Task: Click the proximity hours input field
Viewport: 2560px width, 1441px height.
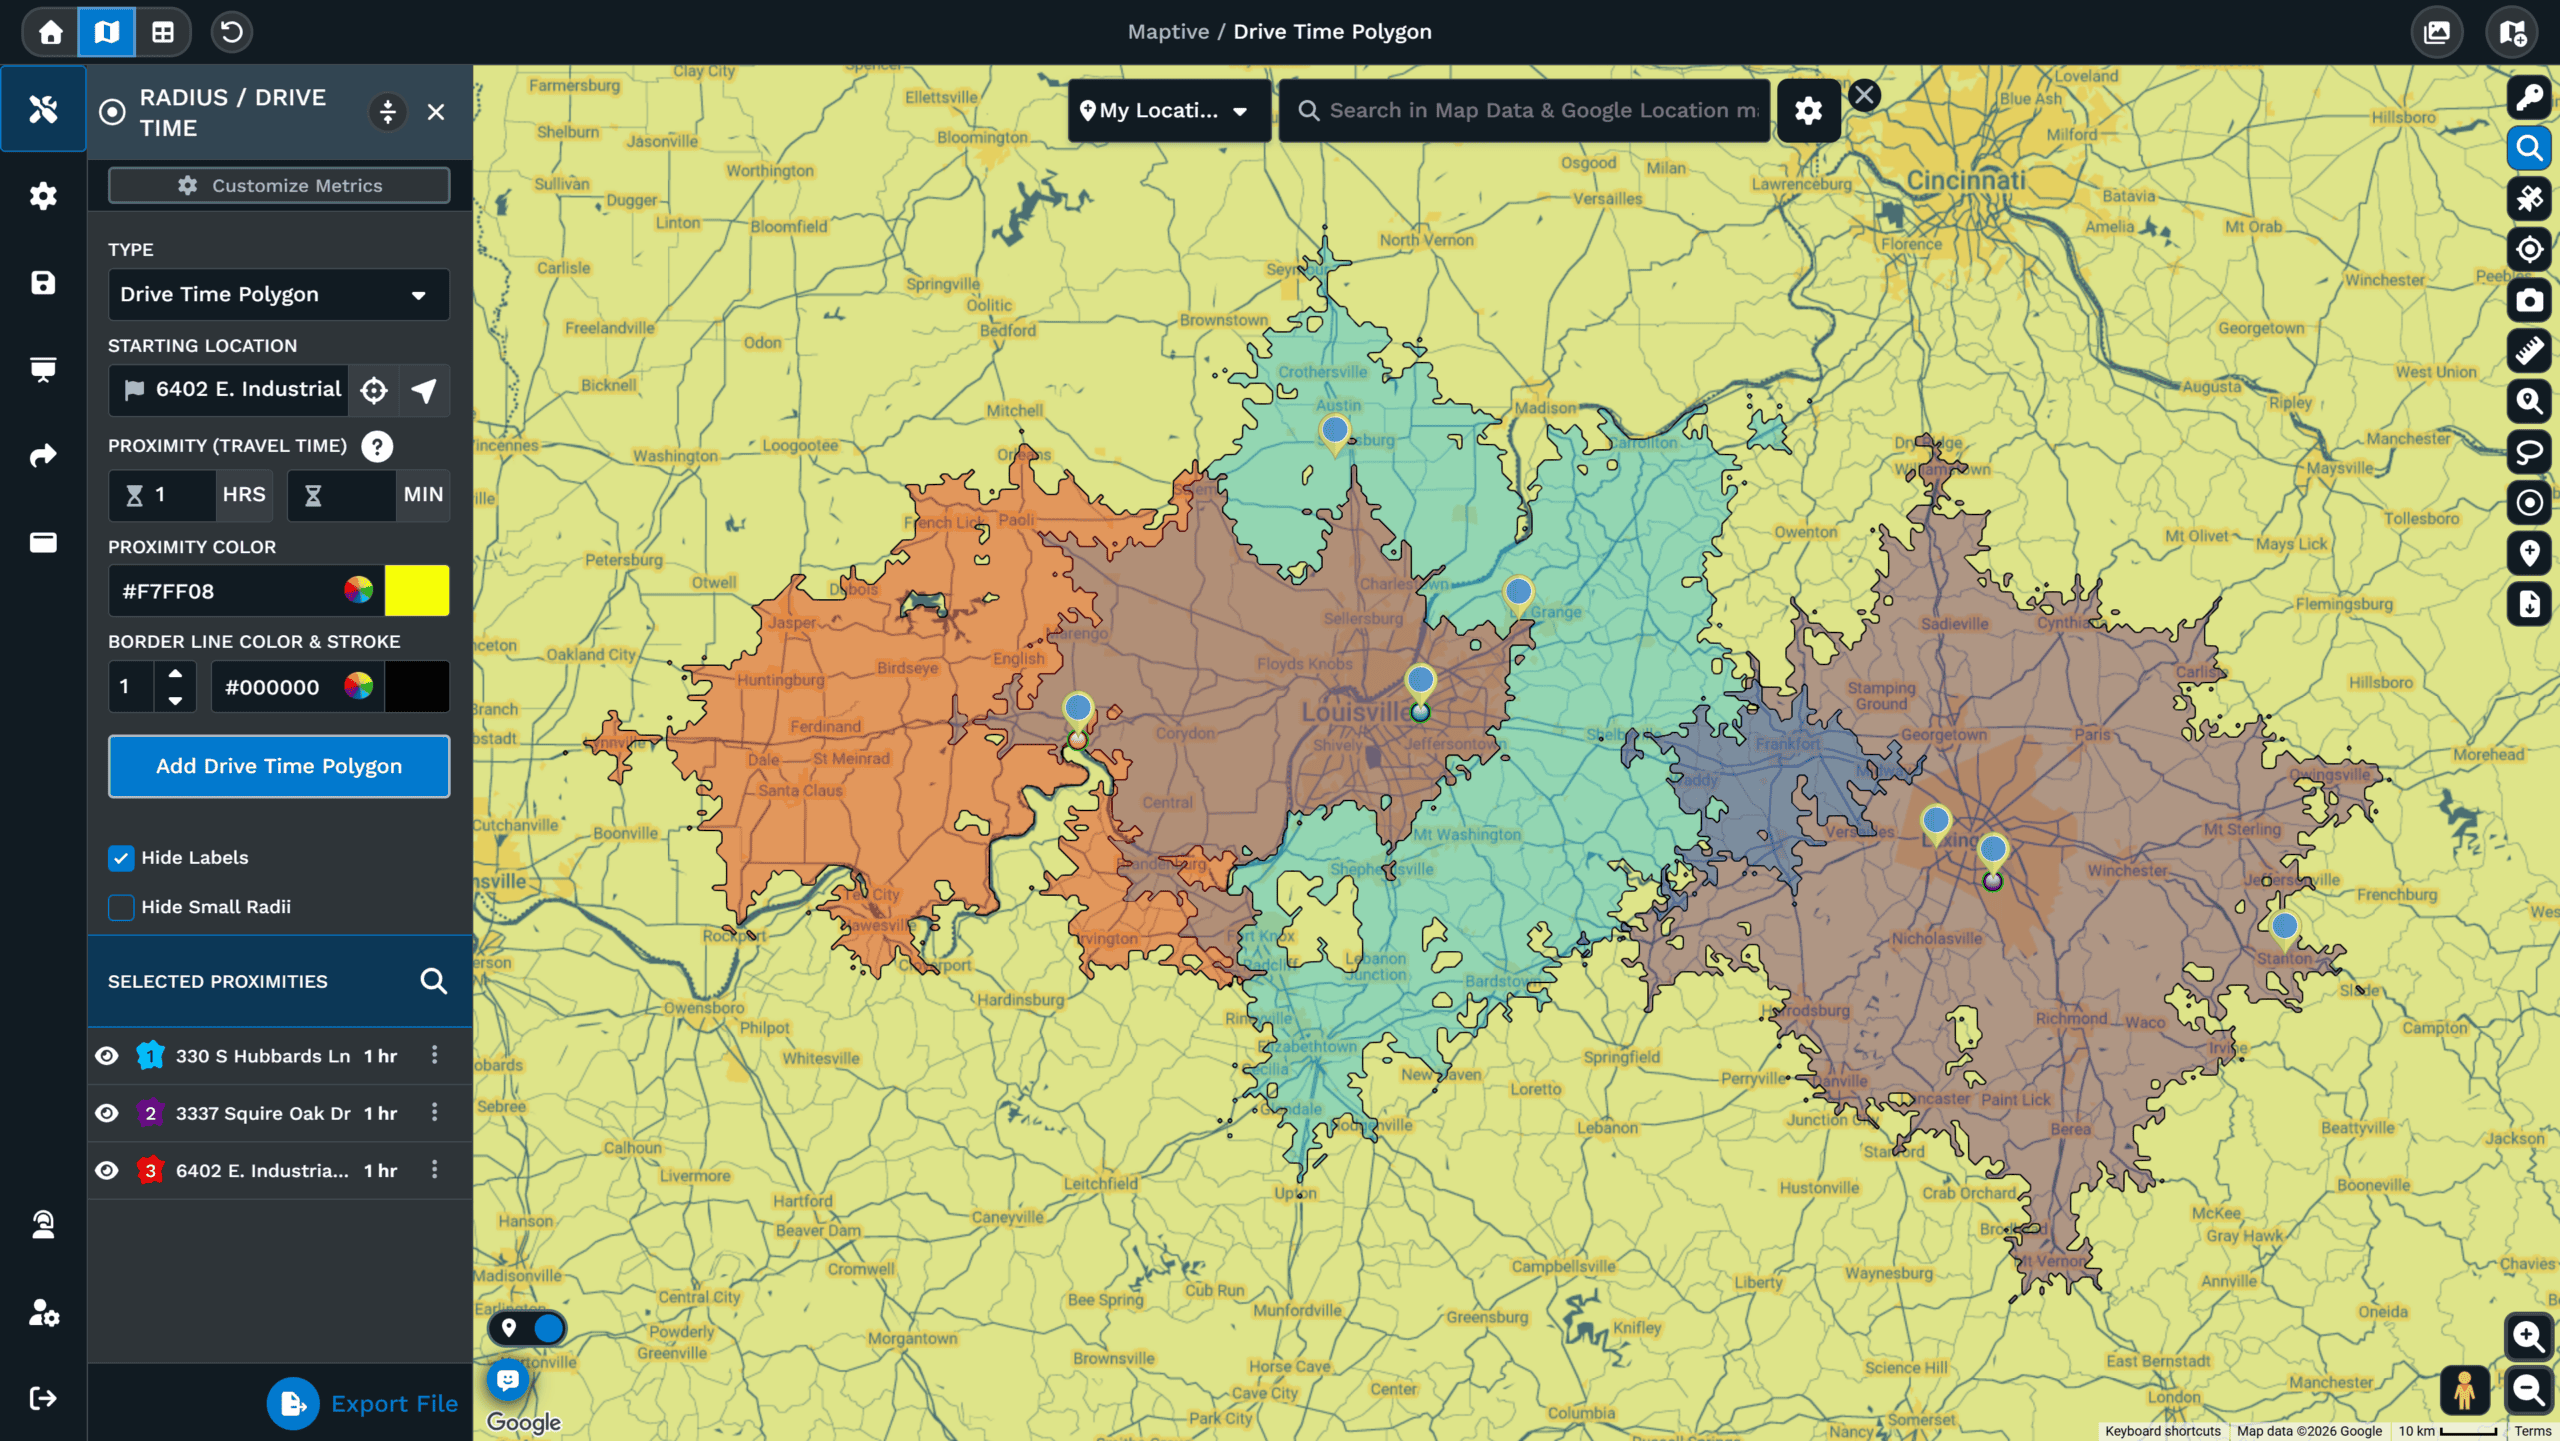Action: click(162, 495)
